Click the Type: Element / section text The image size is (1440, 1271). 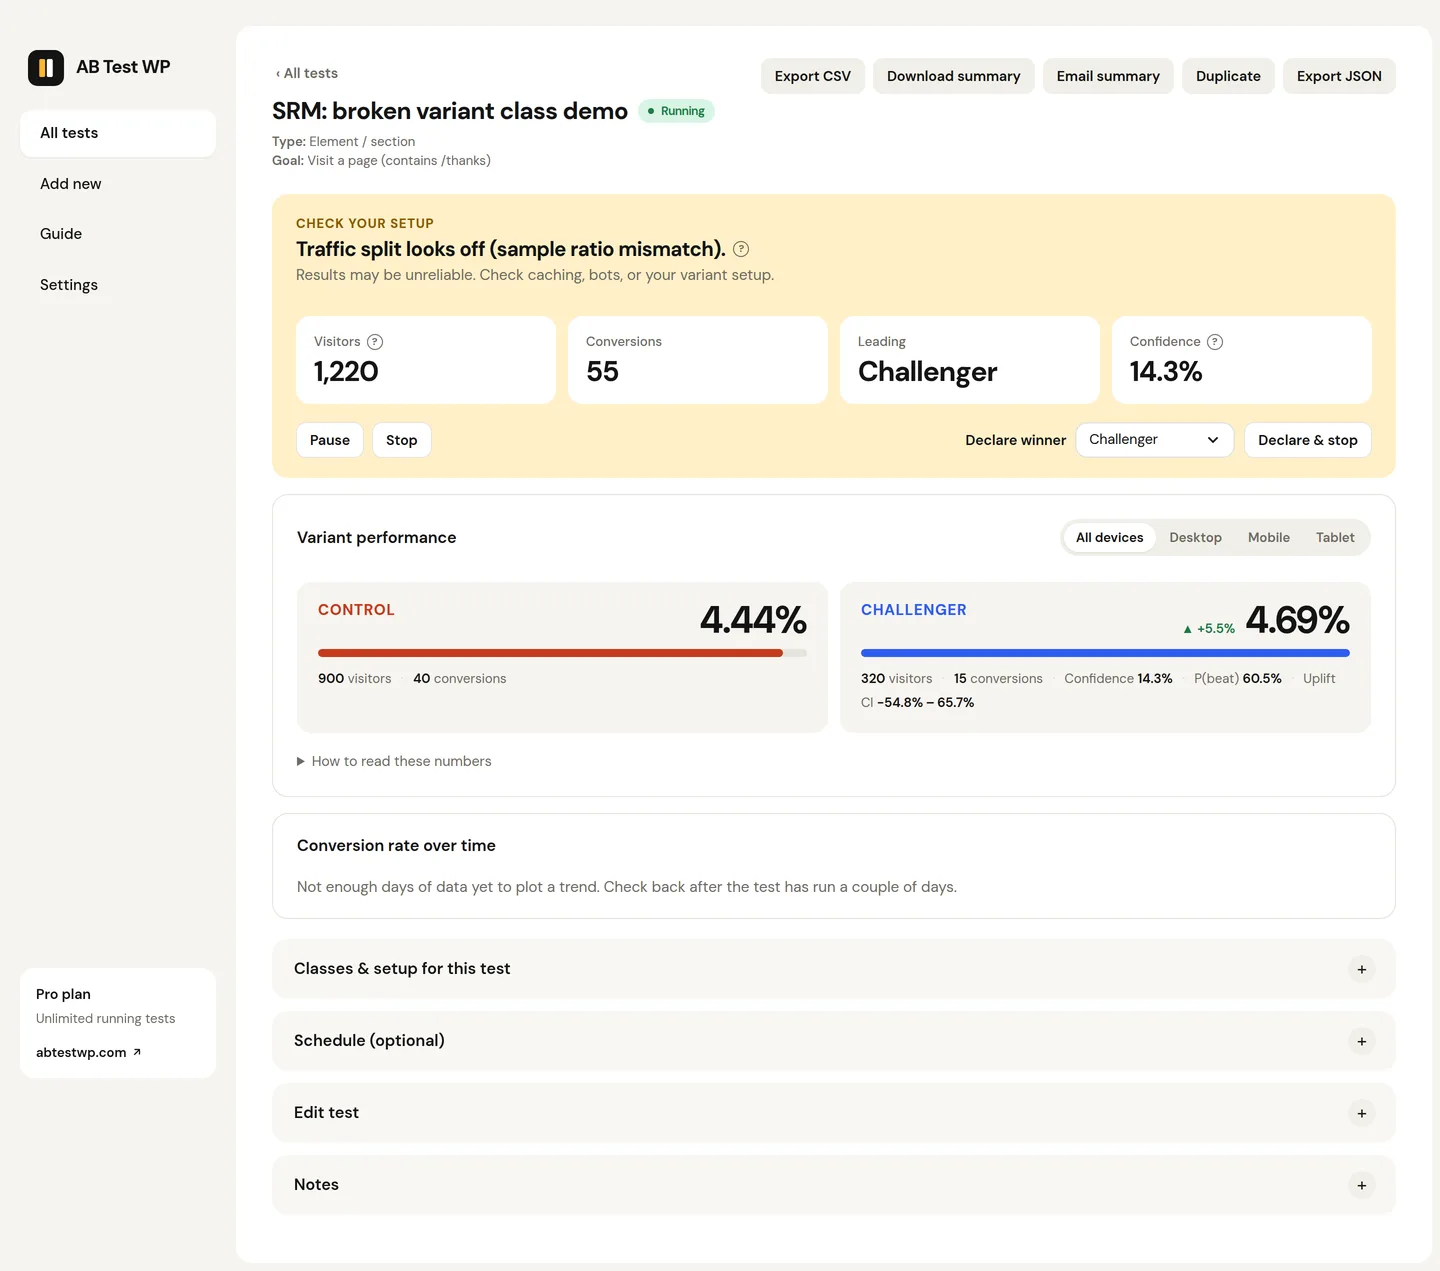343,141
